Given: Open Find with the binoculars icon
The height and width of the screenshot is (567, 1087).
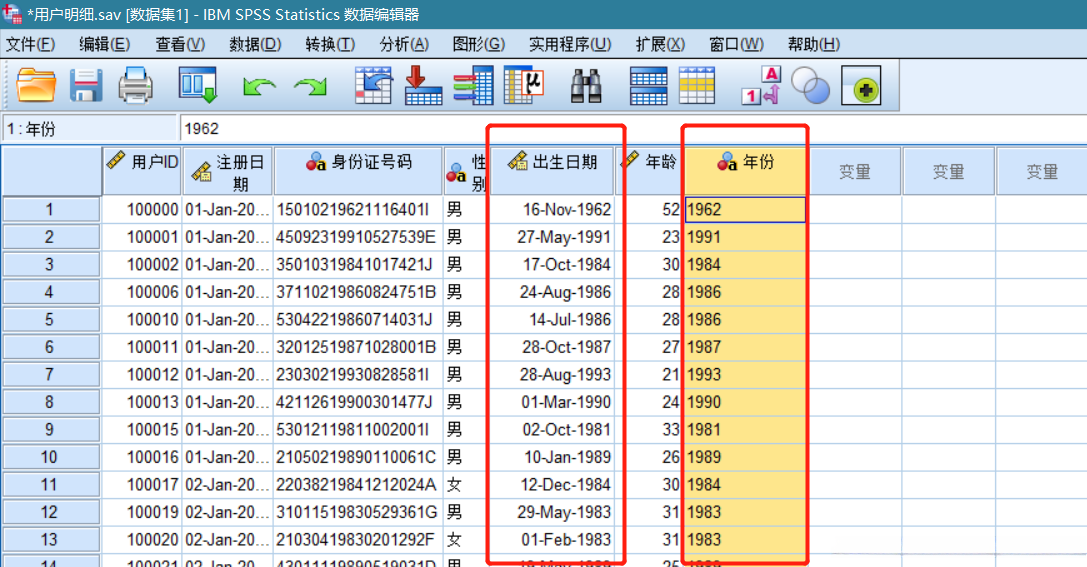Looking at the screenshot, I should pyautogui.click(x=586, y=85).
